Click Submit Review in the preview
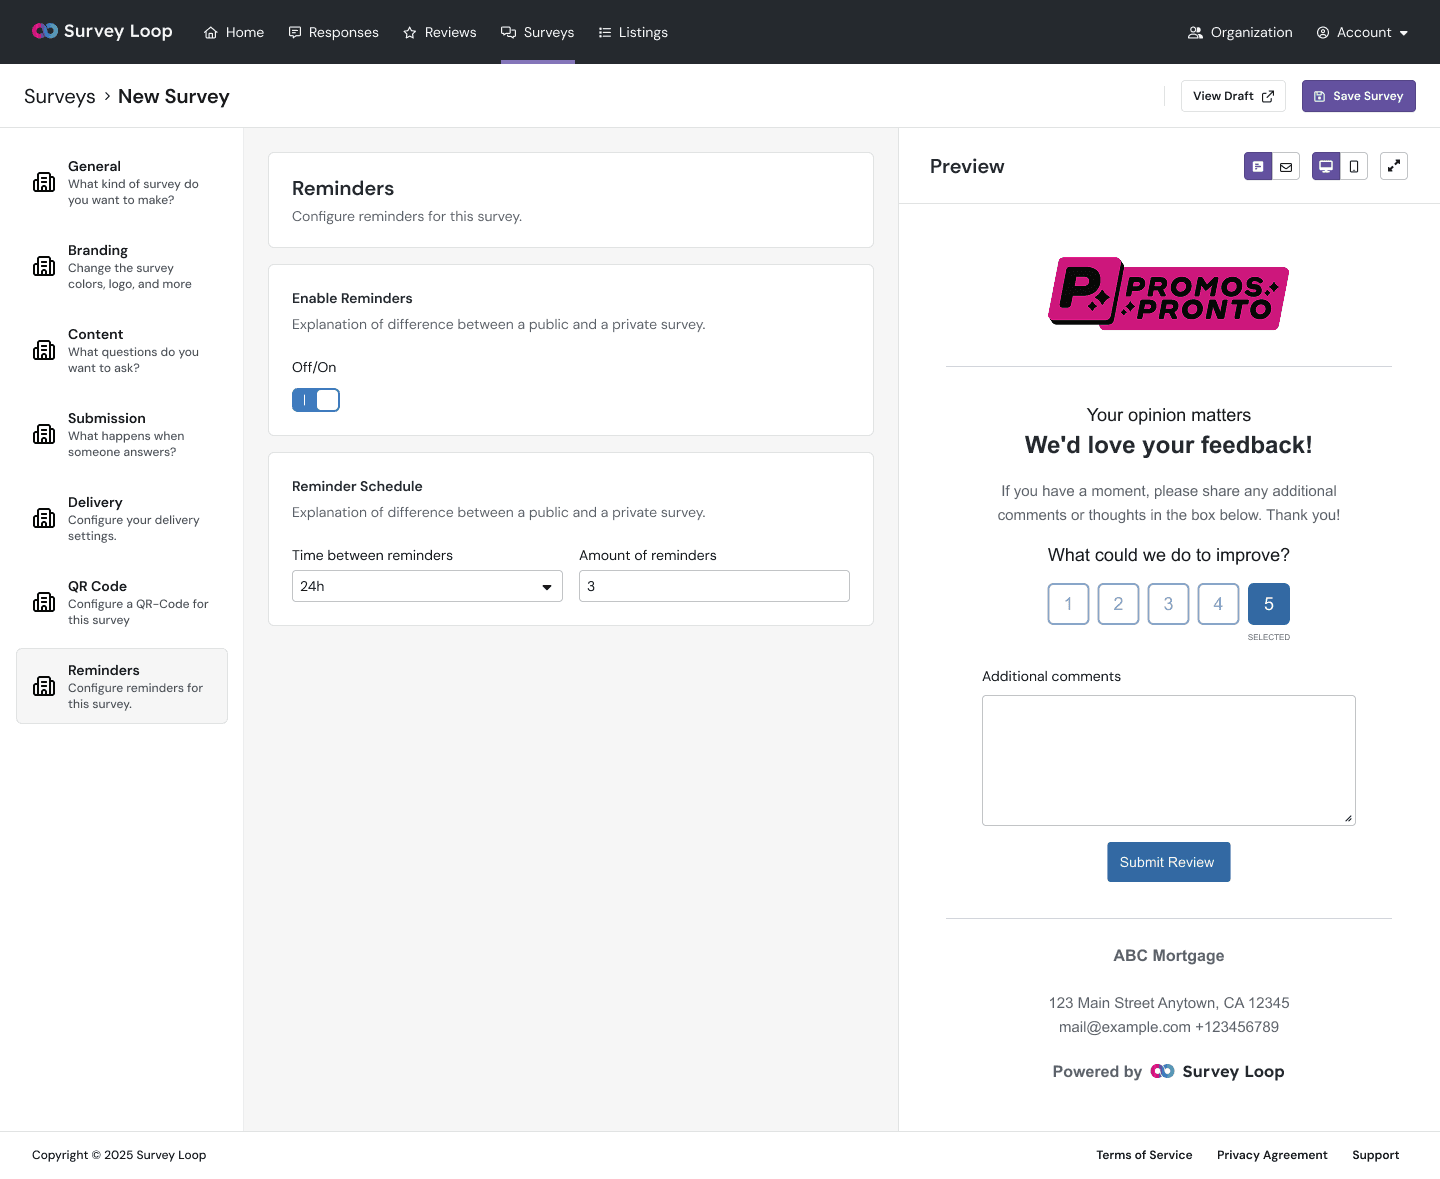The width and height of the screenshot is (1440, 1179). pyautogui.click(x=1168, y=862)
